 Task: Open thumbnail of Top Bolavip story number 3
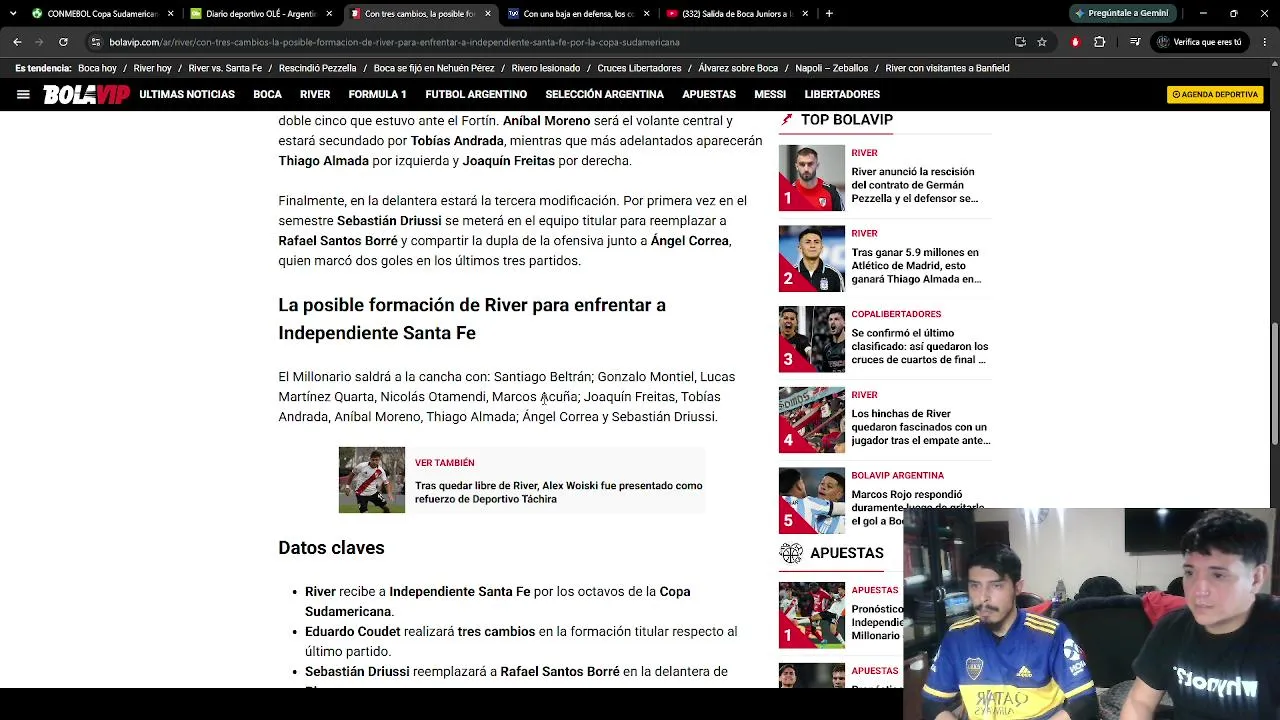(x=812, y=339)
